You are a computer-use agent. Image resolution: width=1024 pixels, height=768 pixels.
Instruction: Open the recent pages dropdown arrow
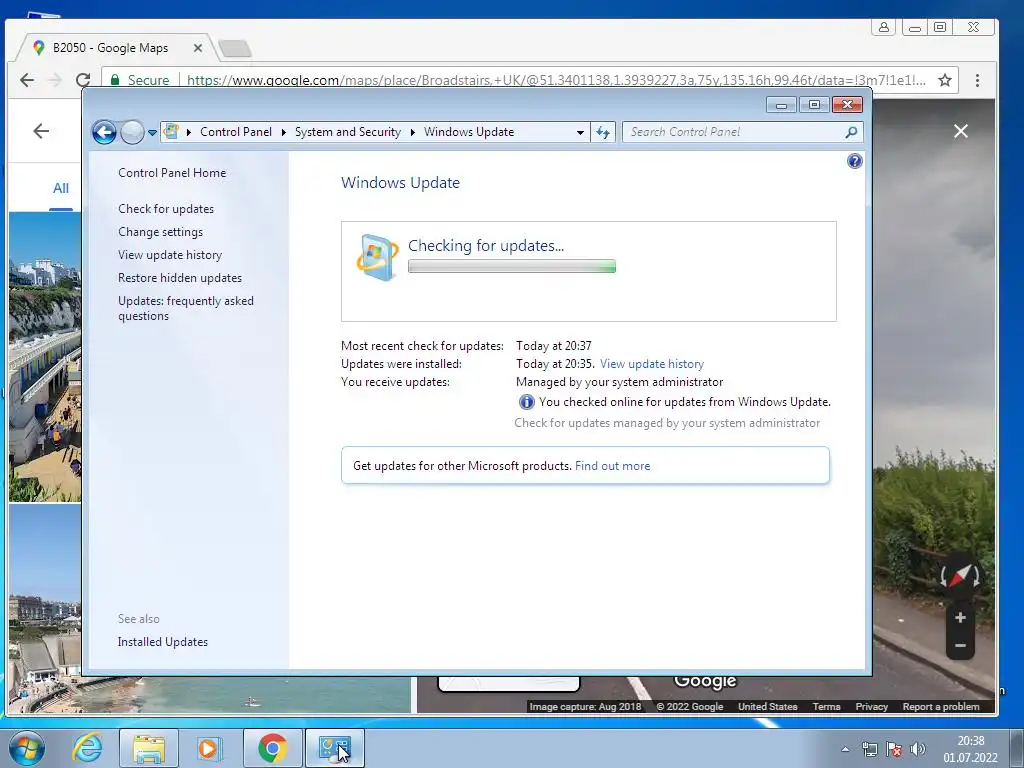[152, 133]
